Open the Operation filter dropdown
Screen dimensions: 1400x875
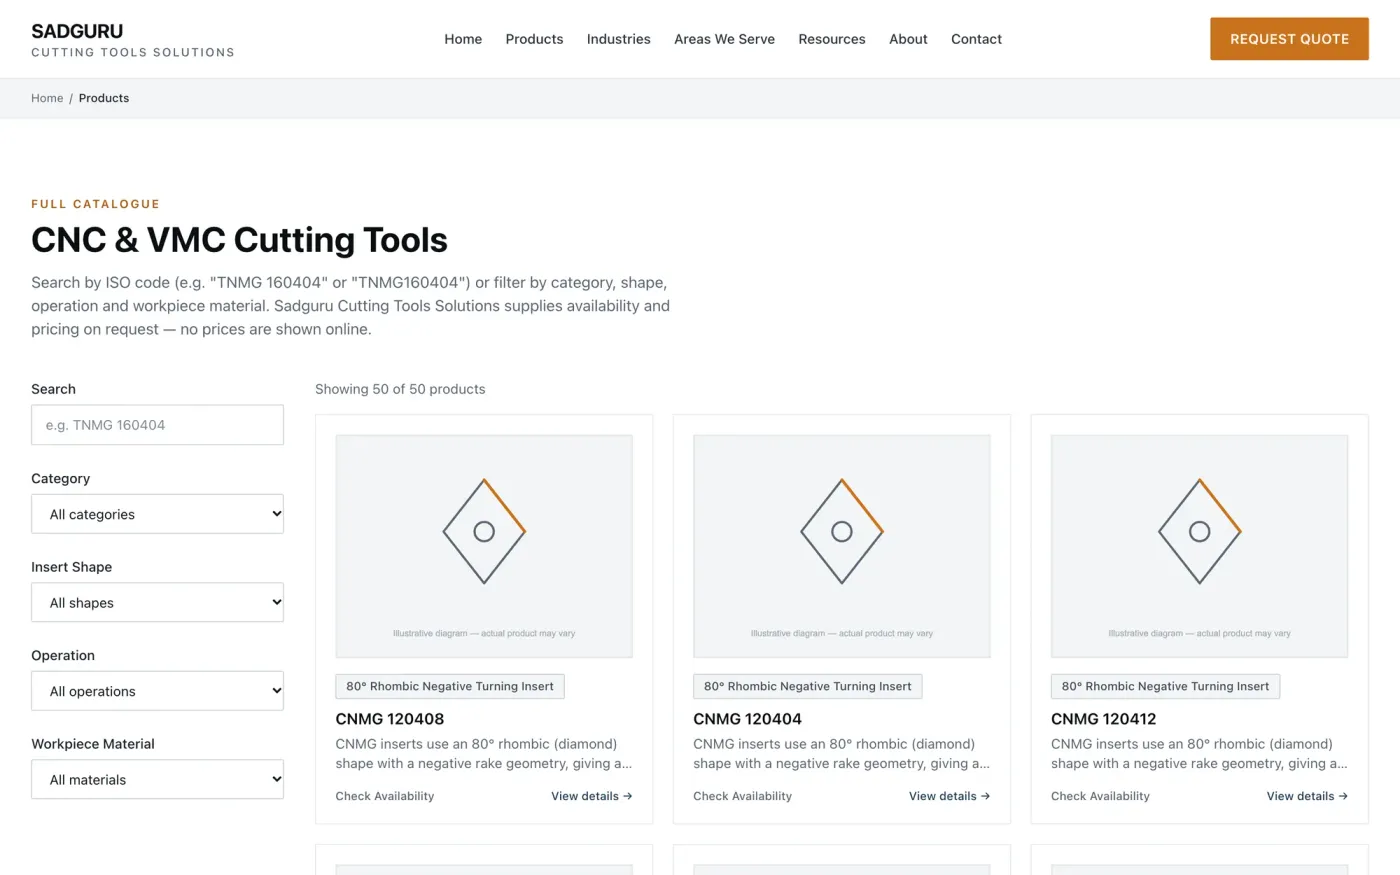click(x=157, y=691)
